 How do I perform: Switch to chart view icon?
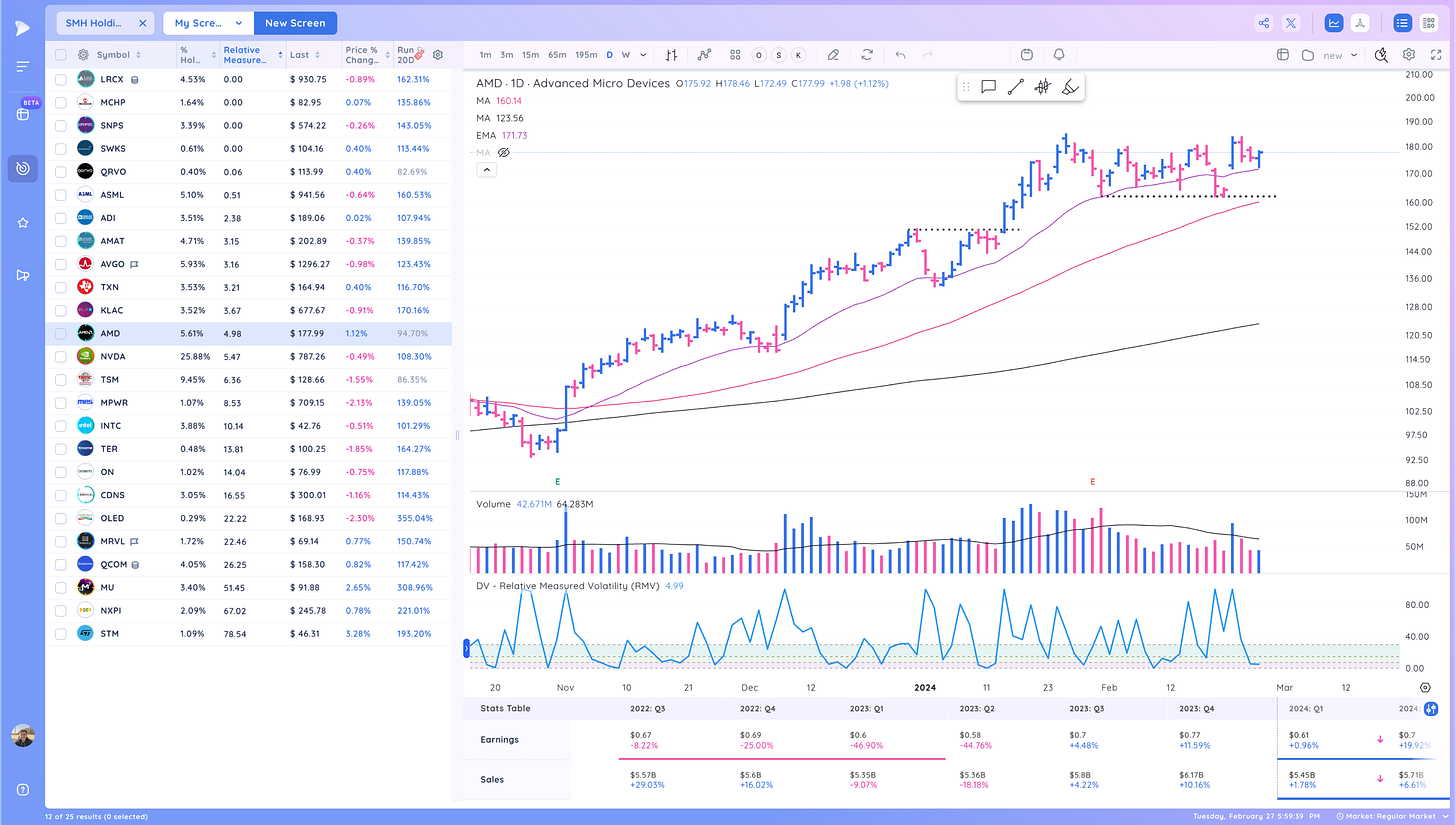pos(1333,23)
